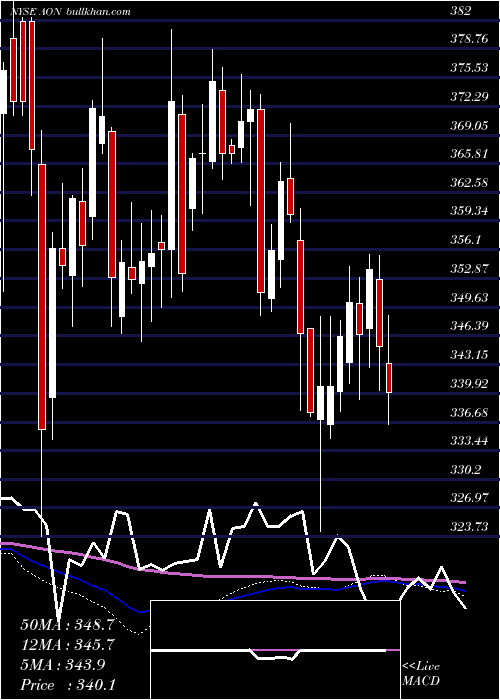Select the 359.34 price axis label
The height and width of the screenshot is (700, 500).
(x=469, y=212)
